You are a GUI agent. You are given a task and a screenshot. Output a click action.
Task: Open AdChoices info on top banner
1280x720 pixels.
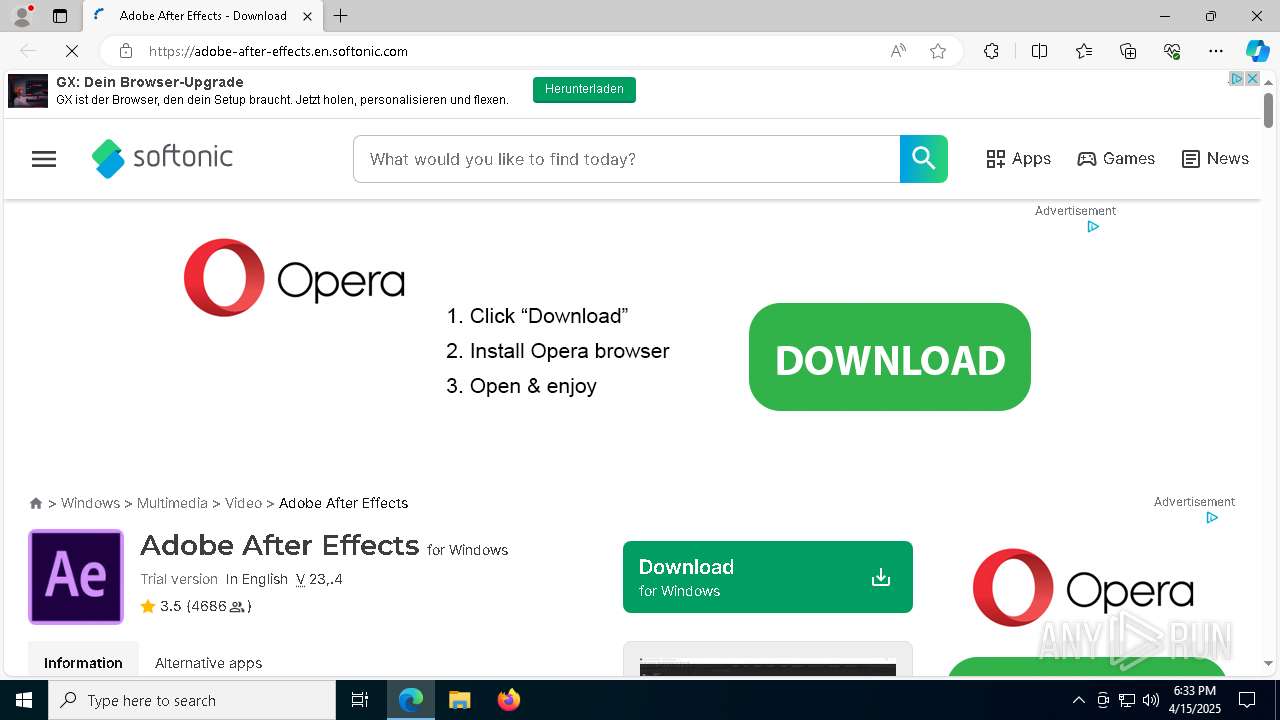pyautogui.click(x=1236, y=79)
